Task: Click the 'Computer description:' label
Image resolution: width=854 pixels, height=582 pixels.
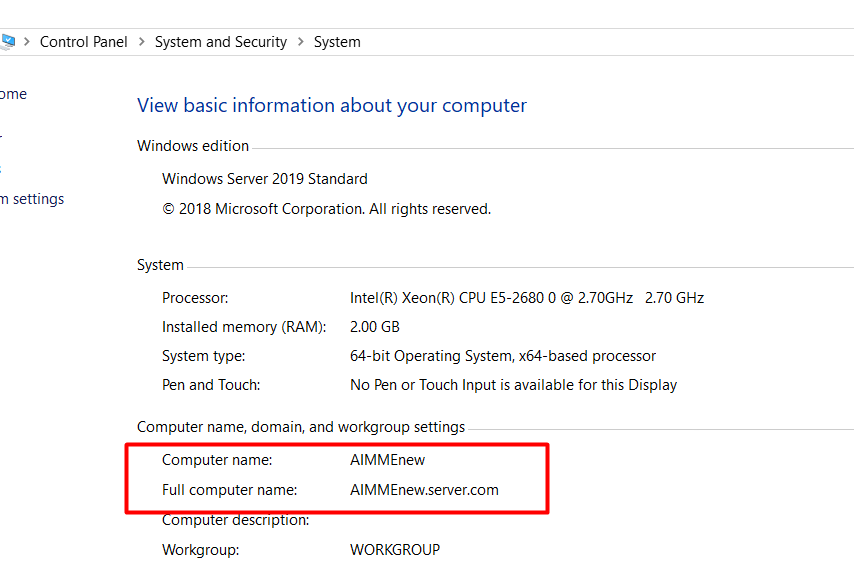Action: pyautogui.click(x=235, y=520)
